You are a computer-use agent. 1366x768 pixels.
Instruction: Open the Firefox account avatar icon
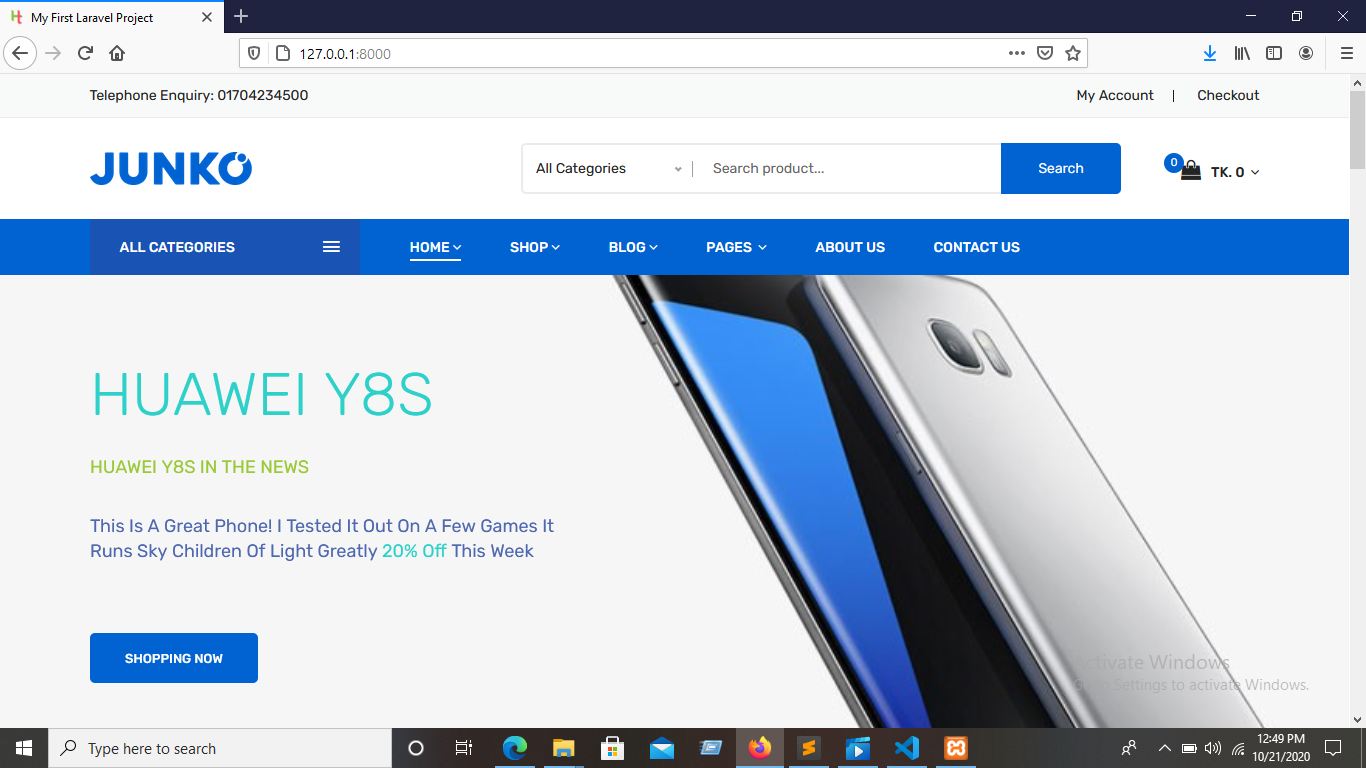(1306, 53)
